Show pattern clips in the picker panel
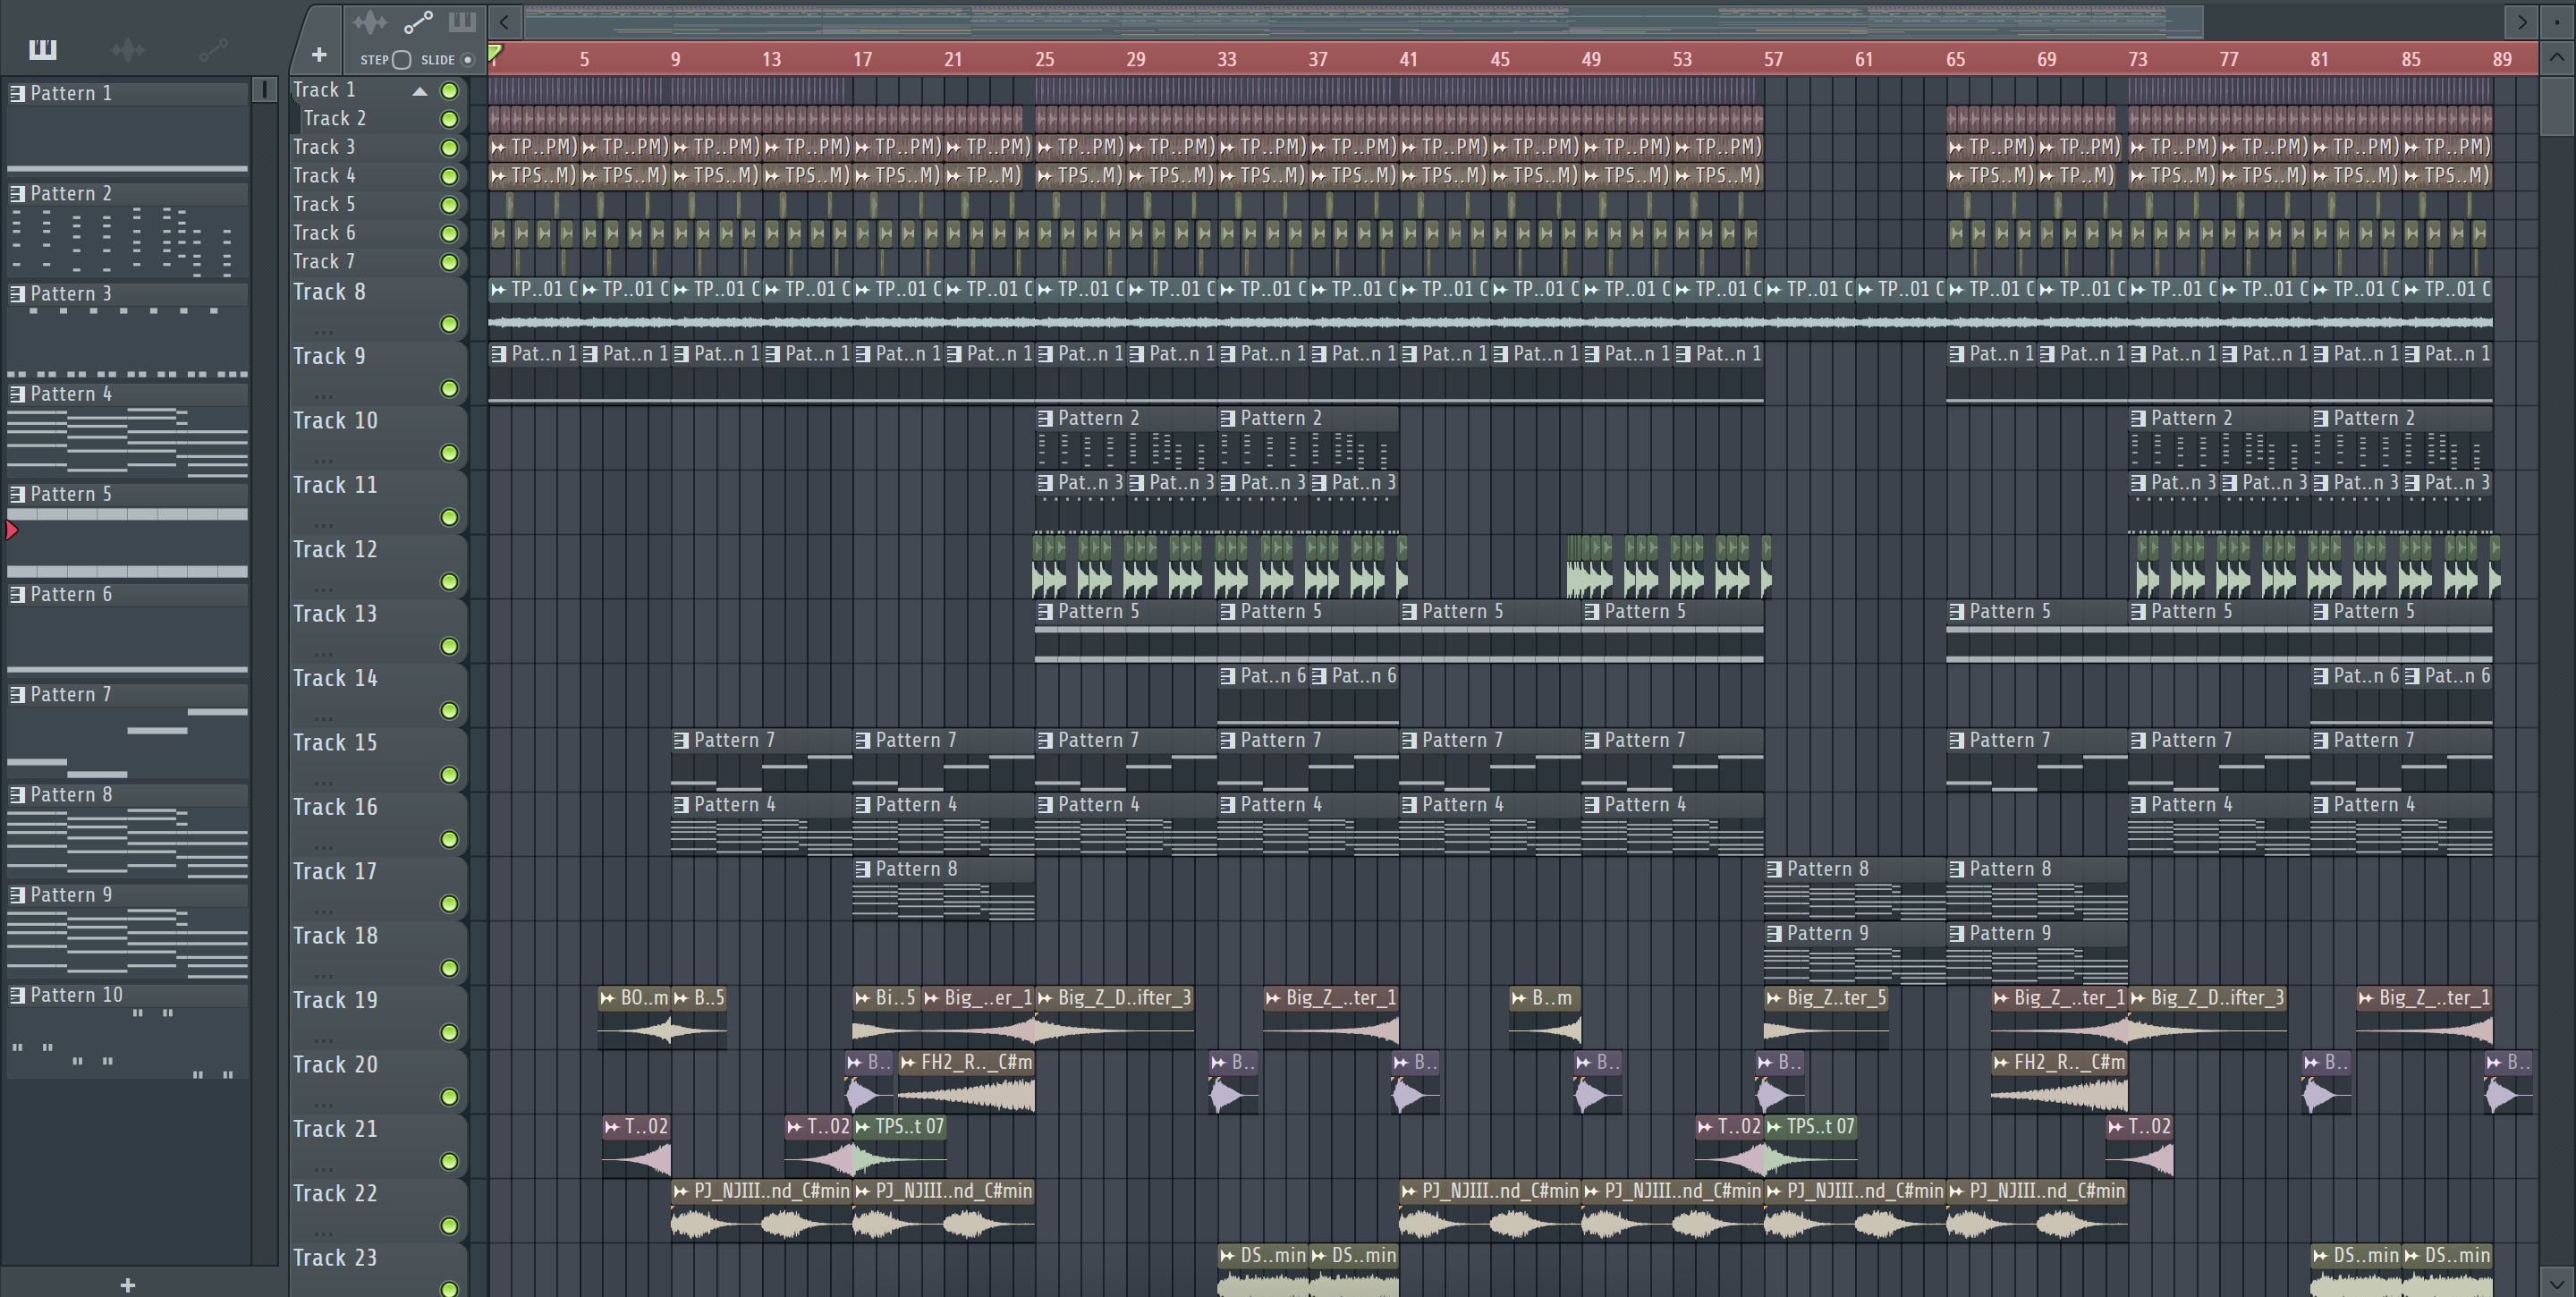 pyautogui.click(x=43, y=49)
